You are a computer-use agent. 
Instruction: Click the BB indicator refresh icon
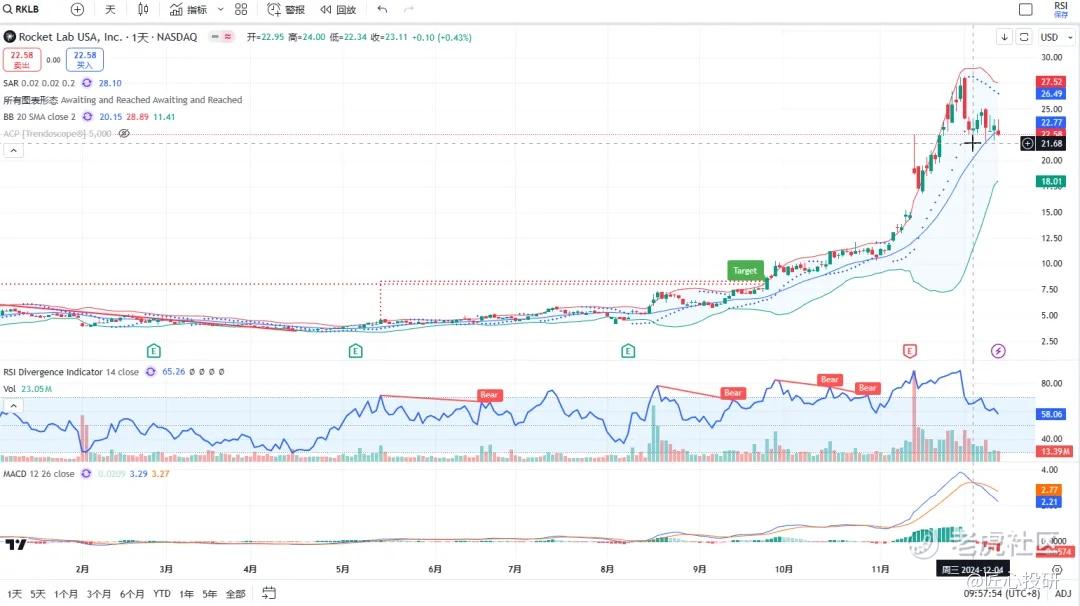point(87,116)
